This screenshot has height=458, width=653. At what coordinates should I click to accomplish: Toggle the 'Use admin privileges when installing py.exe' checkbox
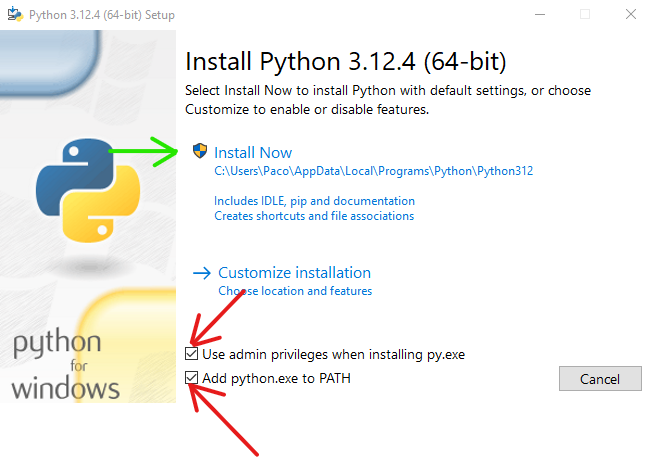192,354
